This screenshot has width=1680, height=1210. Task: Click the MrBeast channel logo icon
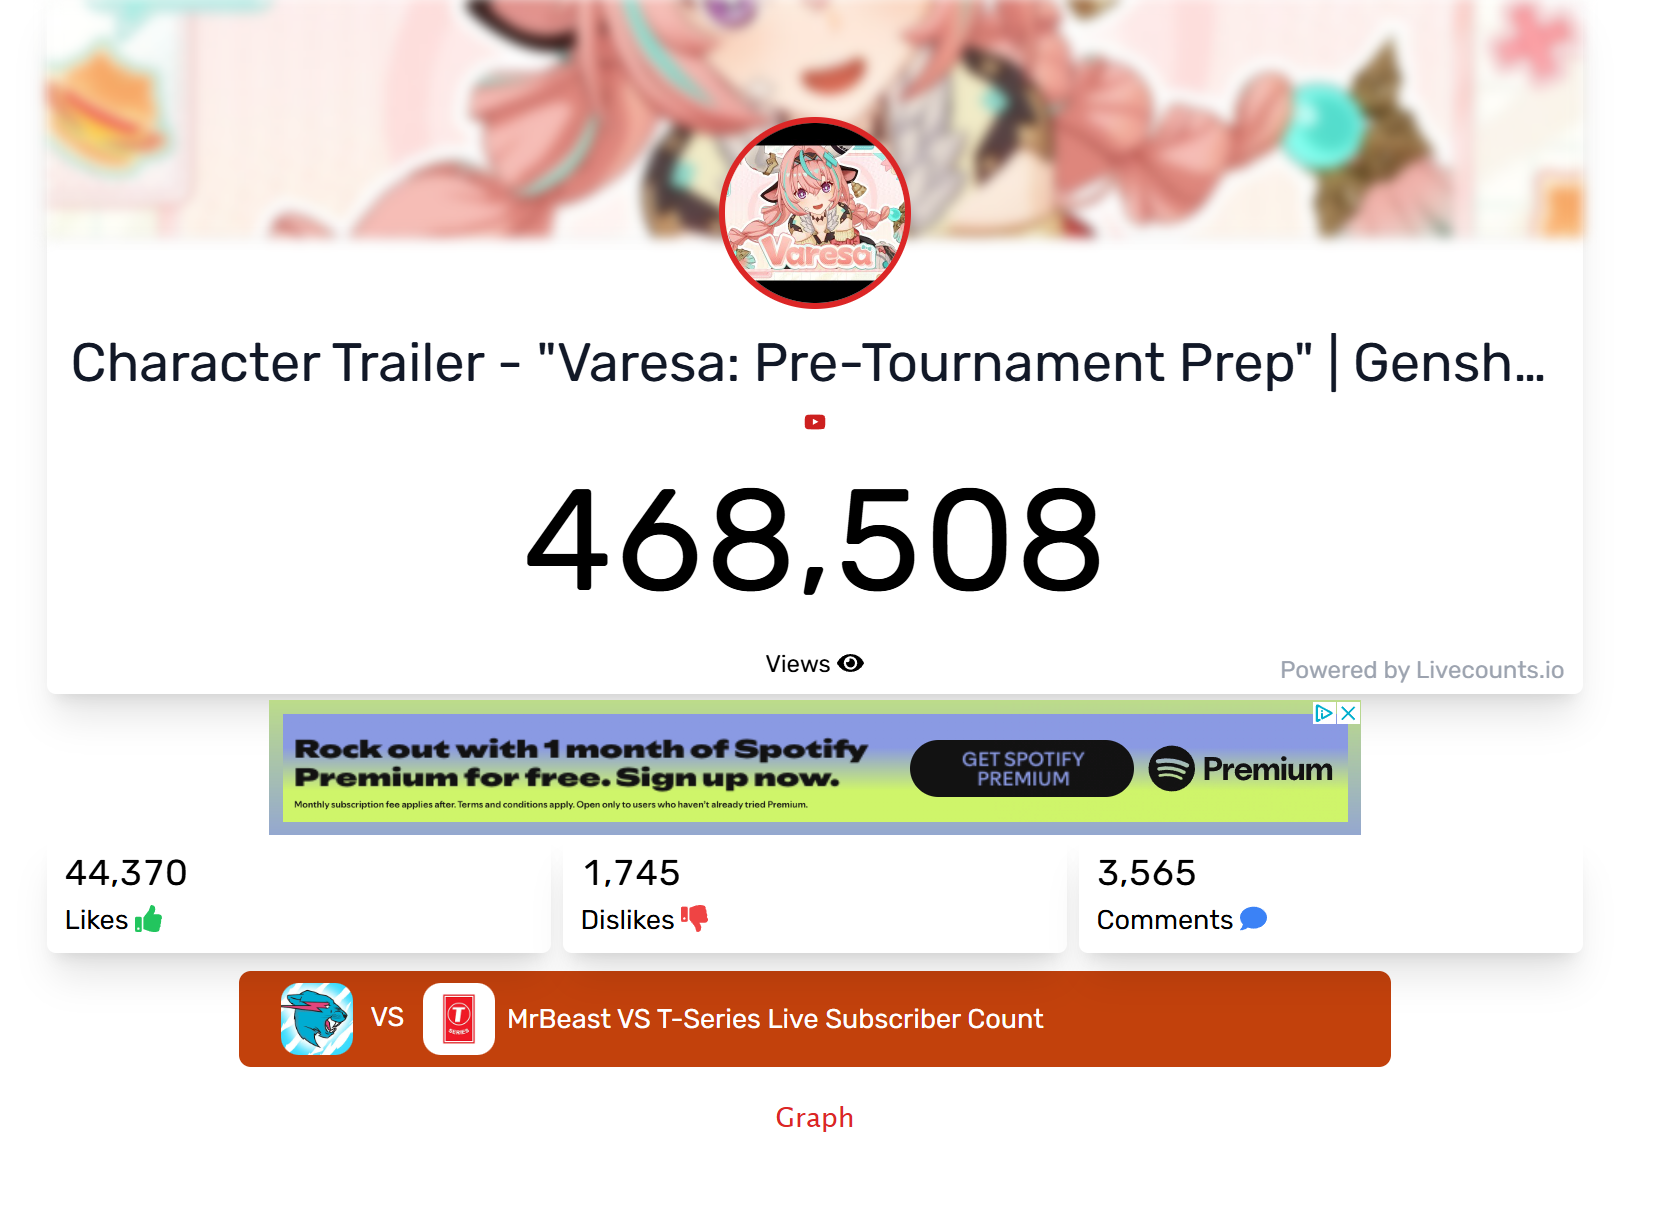coord(317,1019)
